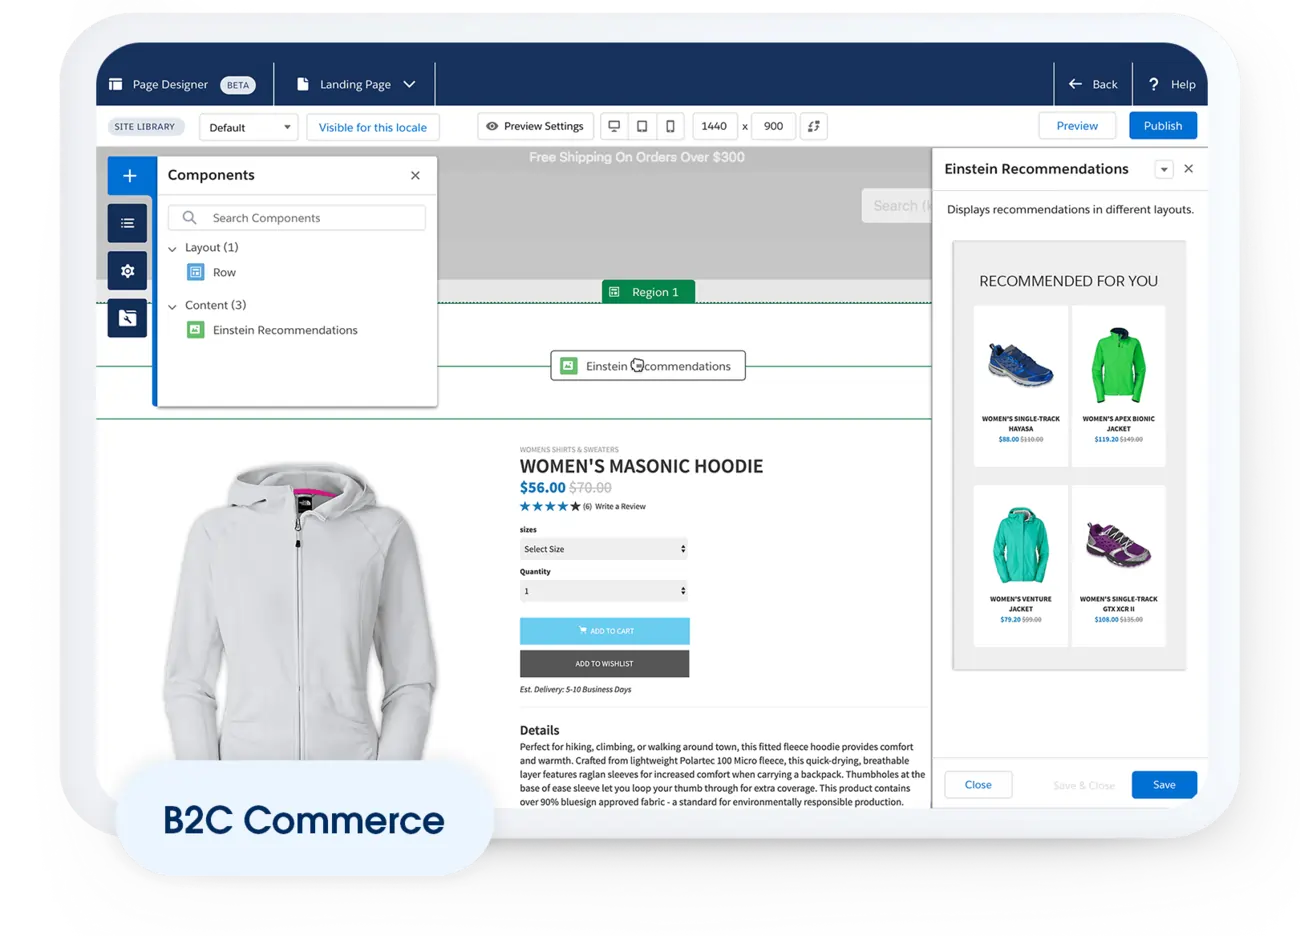Click the Preview button
Image resolution: width=1300 pixels, height=936 pixels.
coord(1077,126)
